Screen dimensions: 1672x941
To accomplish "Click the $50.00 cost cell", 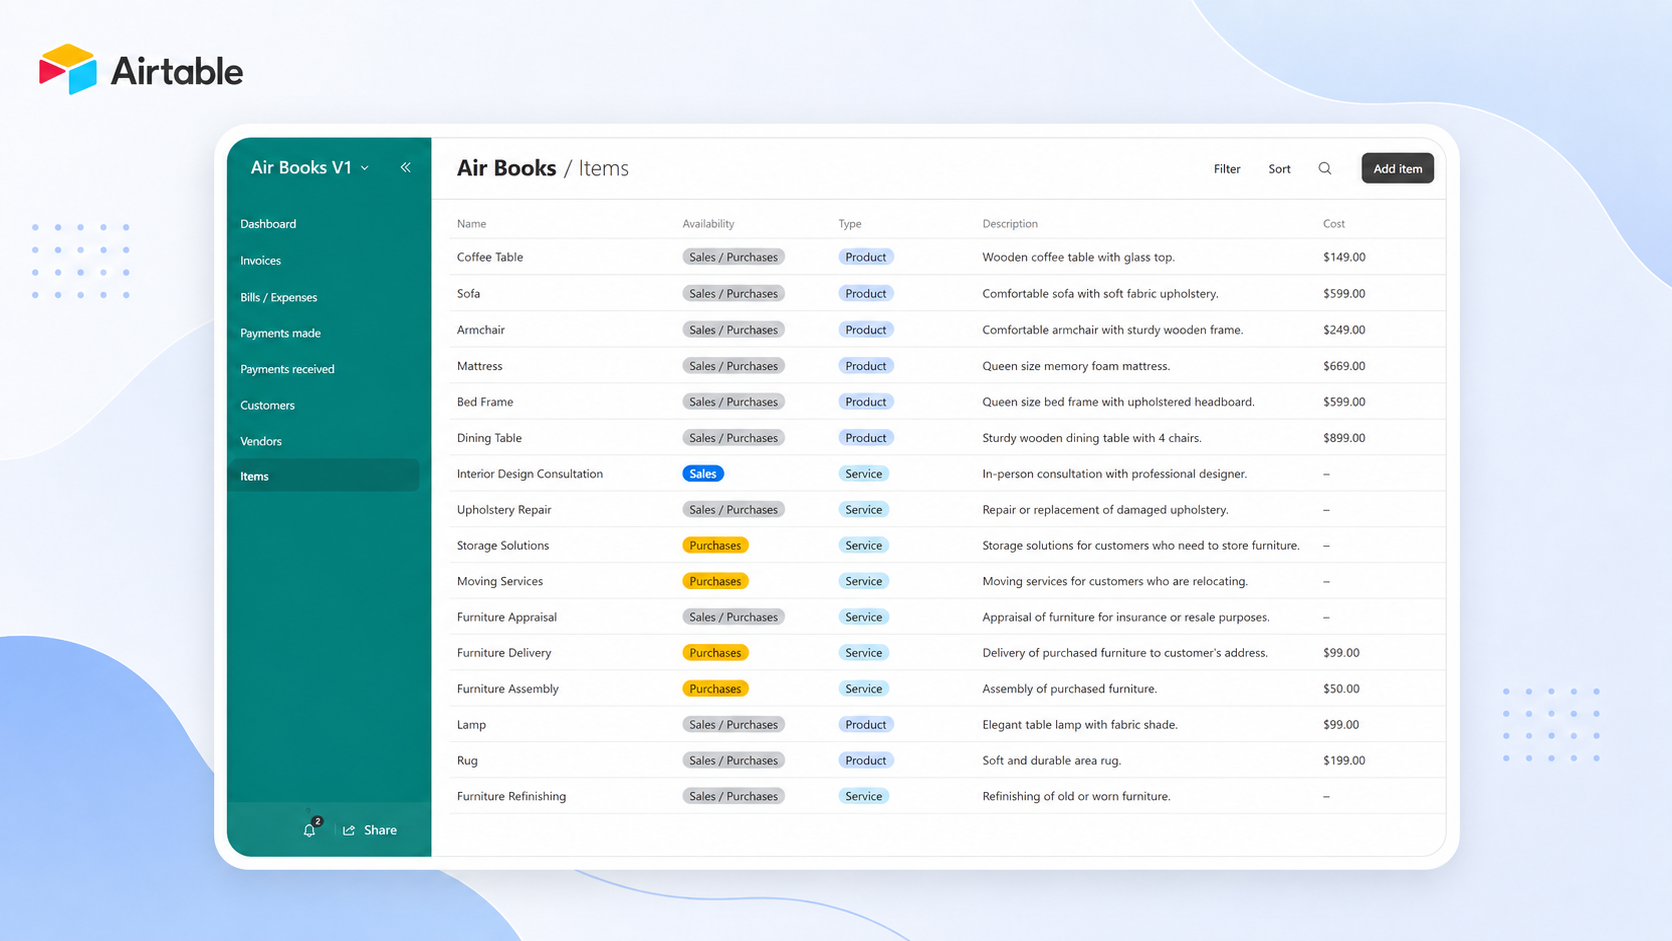I will (1341, 689).
